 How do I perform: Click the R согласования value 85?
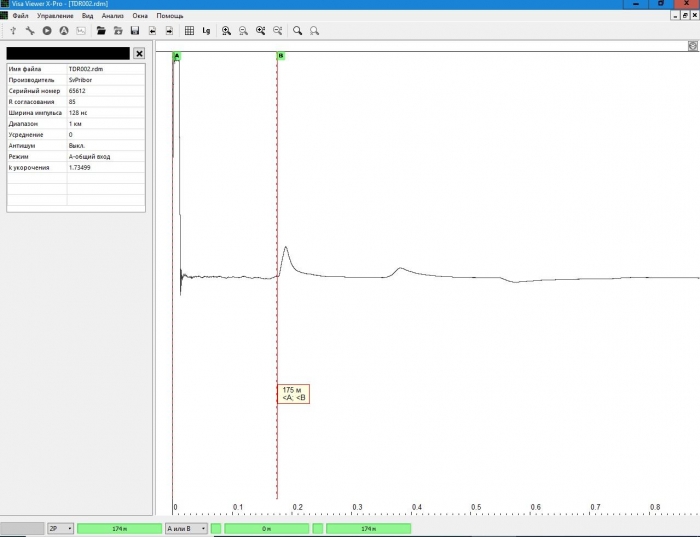click(x=106, y=102)
